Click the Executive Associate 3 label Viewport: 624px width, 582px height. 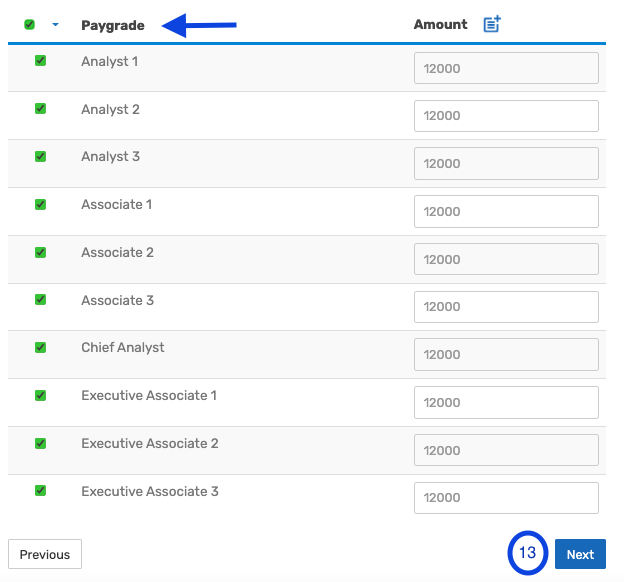pos(150,491)
